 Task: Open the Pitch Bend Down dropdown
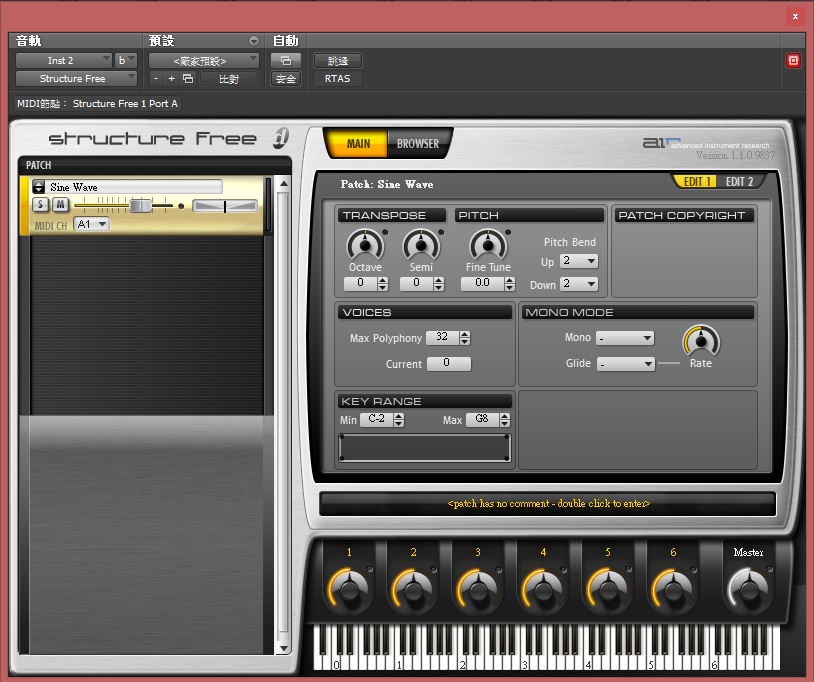click(579, 283)
